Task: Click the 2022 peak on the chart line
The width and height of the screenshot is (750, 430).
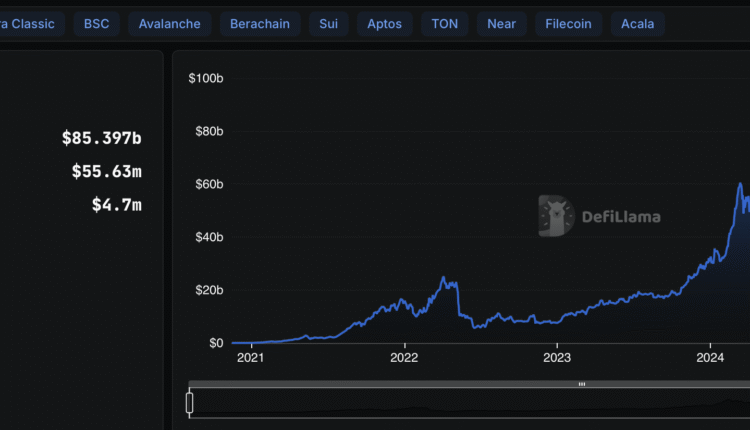Action: 444,278
